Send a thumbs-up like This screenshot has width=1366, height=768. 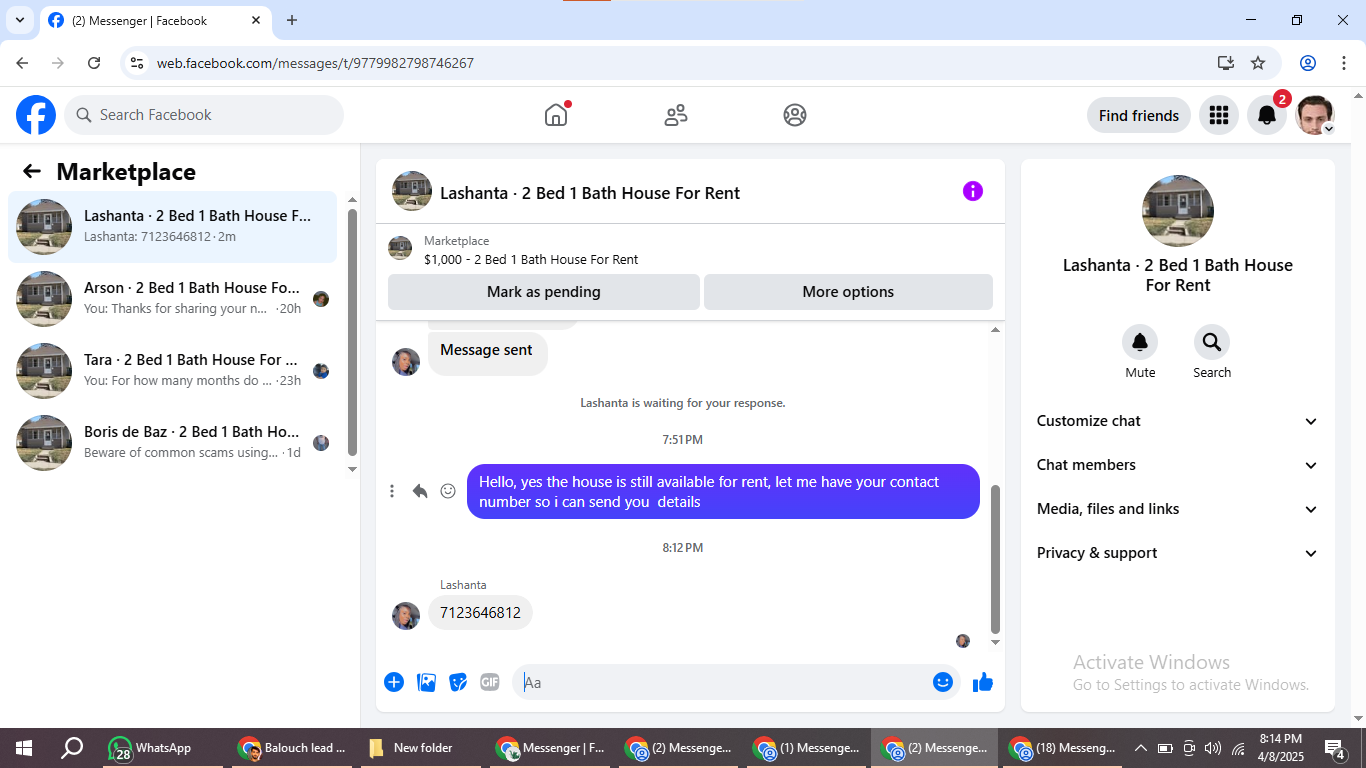(983, 682)
